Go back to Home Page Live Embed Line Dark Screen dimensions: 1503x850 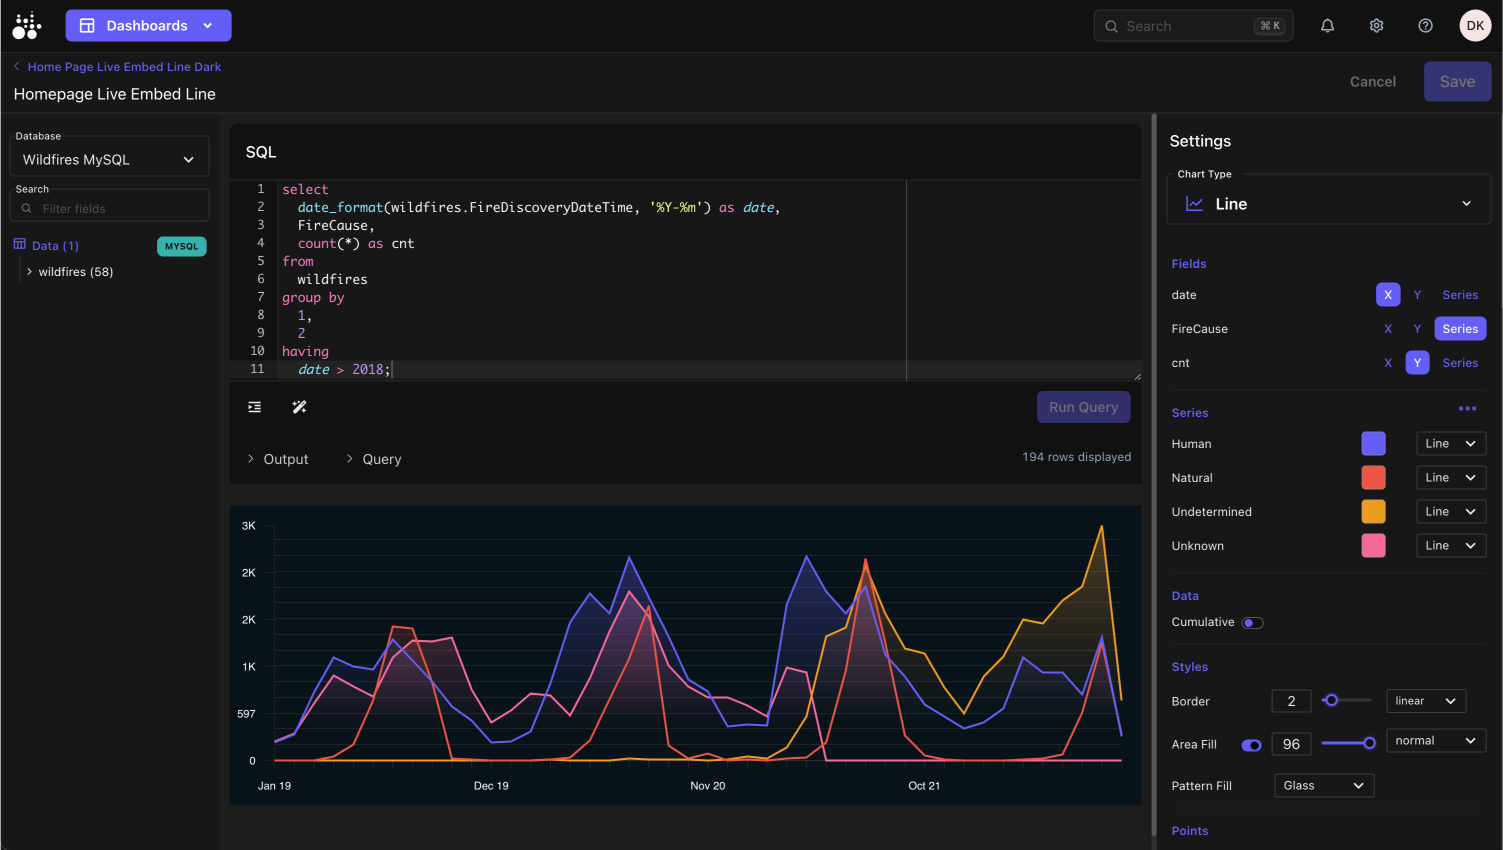pyautogui.click(x=116, y=67)
